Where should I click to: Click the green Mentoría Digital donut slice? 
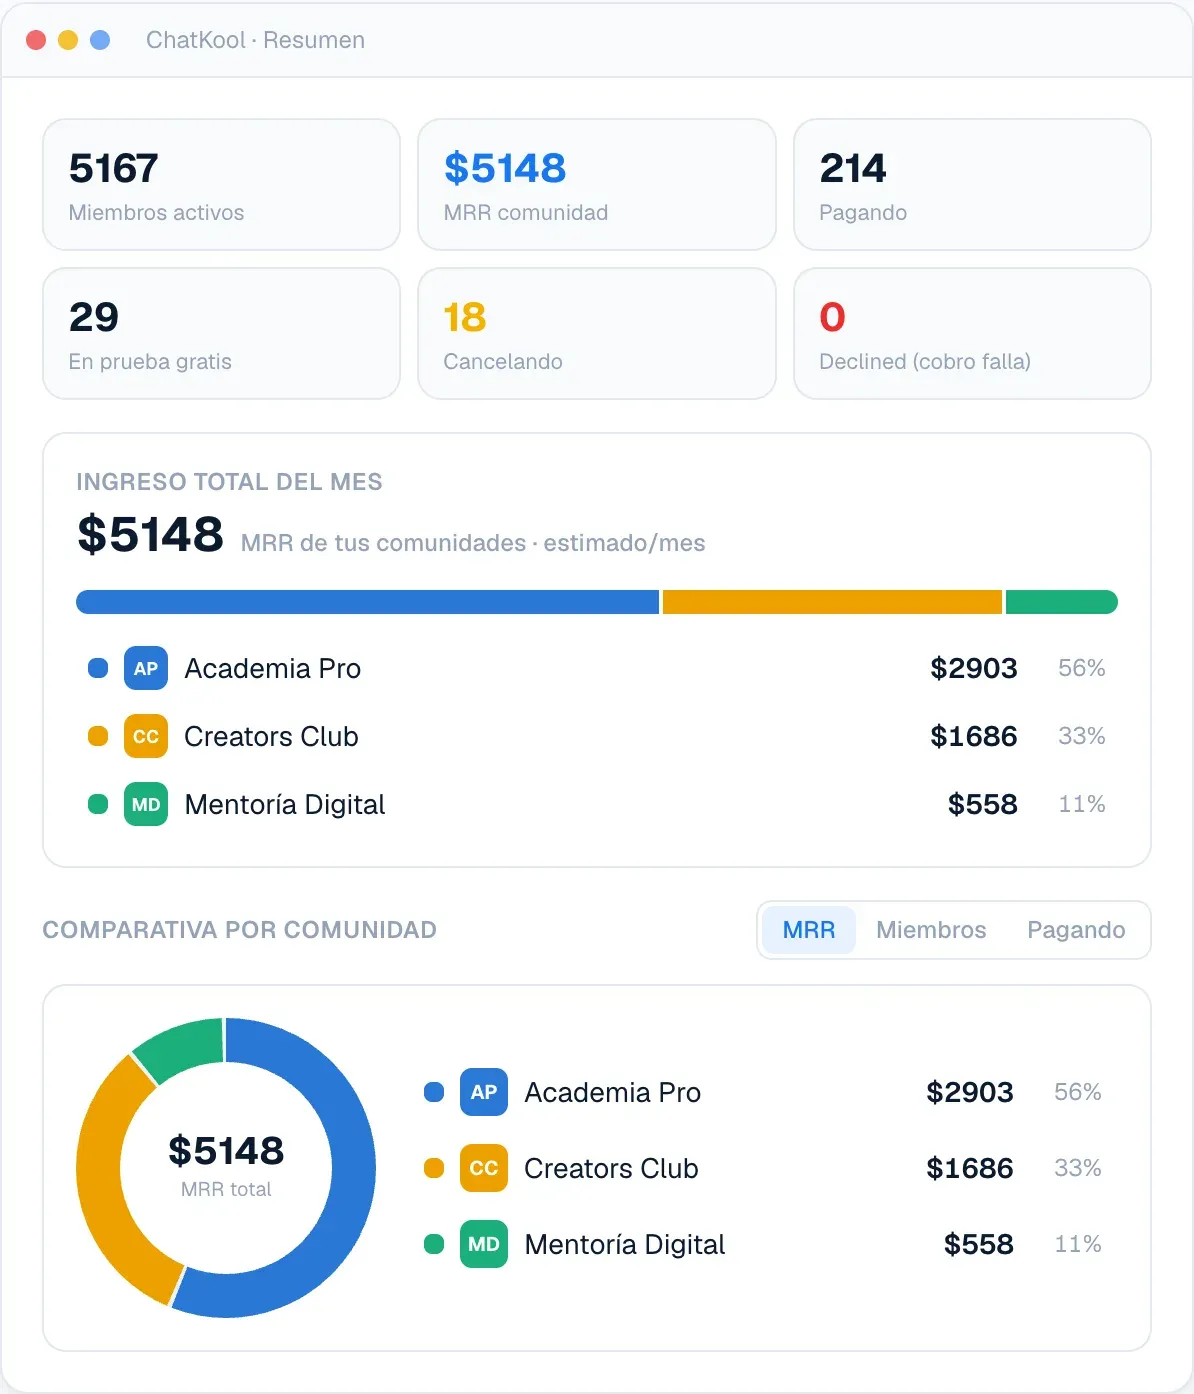pyautogui.click(x=185, y=1048)
